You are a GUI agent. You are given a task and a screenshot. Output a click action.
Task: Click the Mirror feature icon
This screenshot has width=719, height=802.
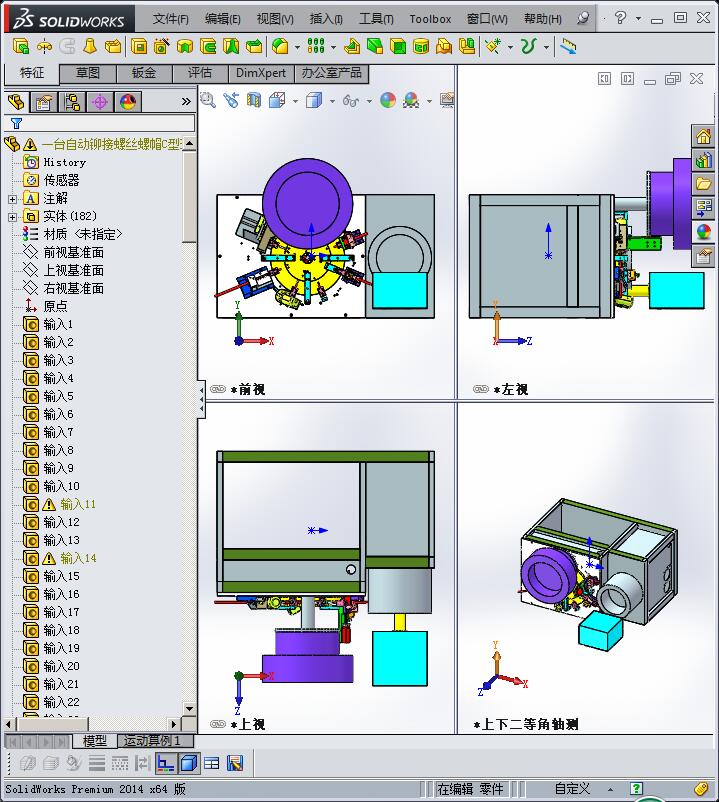coord(467,47)
